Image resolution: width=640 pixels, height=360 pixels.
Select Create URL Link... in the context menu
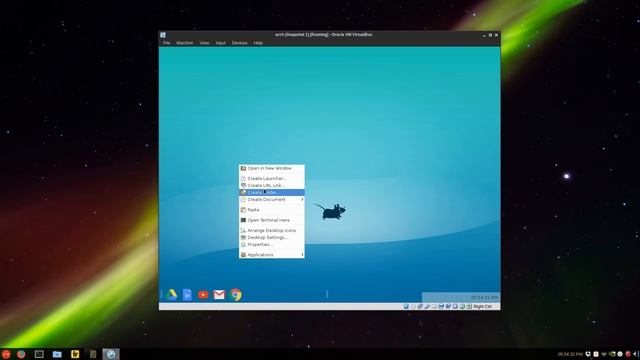pyautogui.click(x=272, y=185)
